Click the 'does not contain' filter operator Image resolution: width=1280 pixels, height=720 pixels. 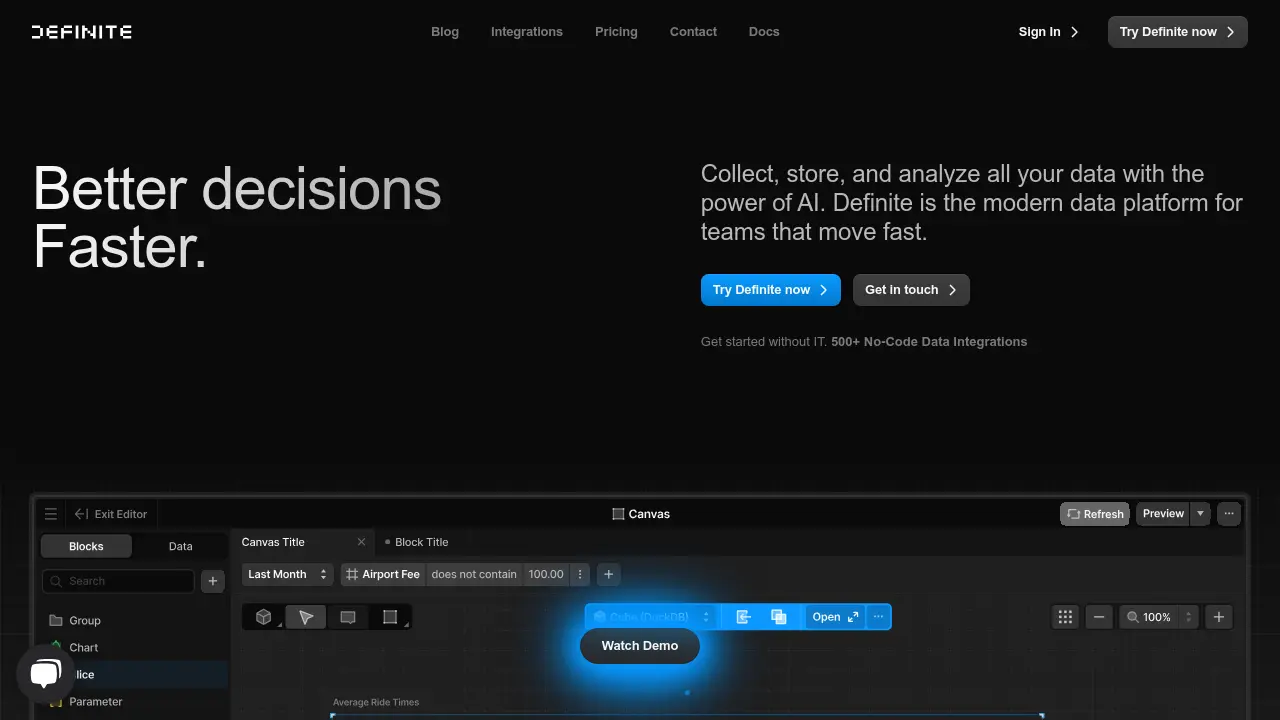pos(474,574)
